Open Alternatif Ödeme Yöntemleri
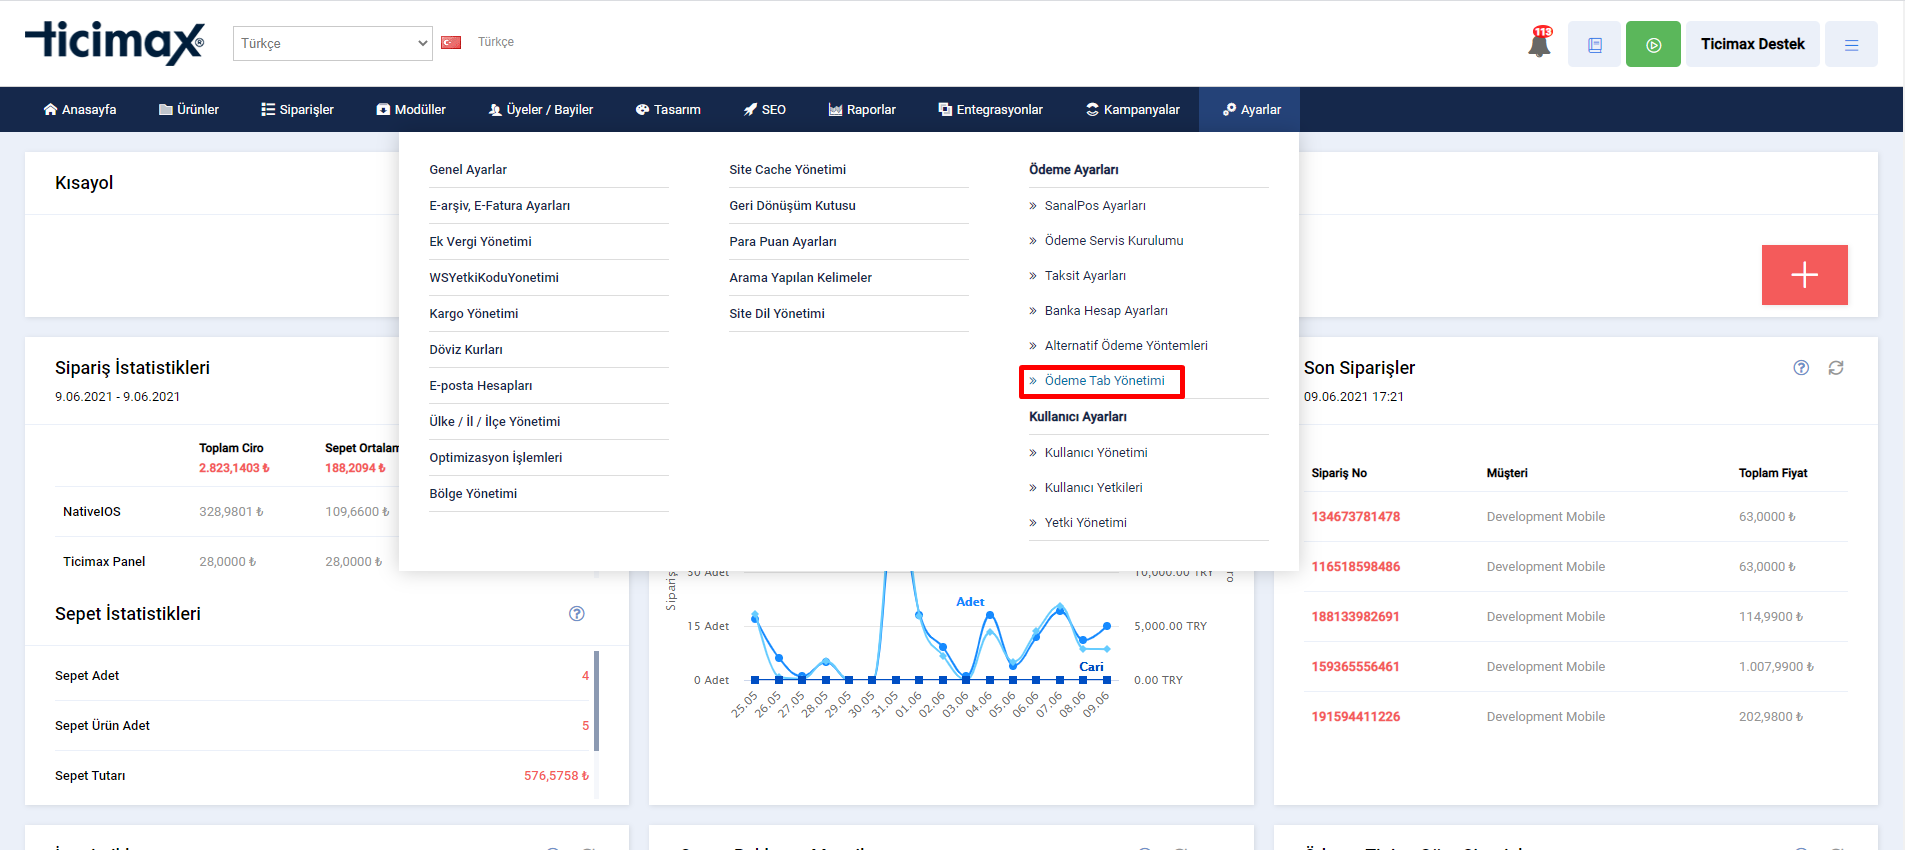1905x850 pixels. tap(1126, 346)
